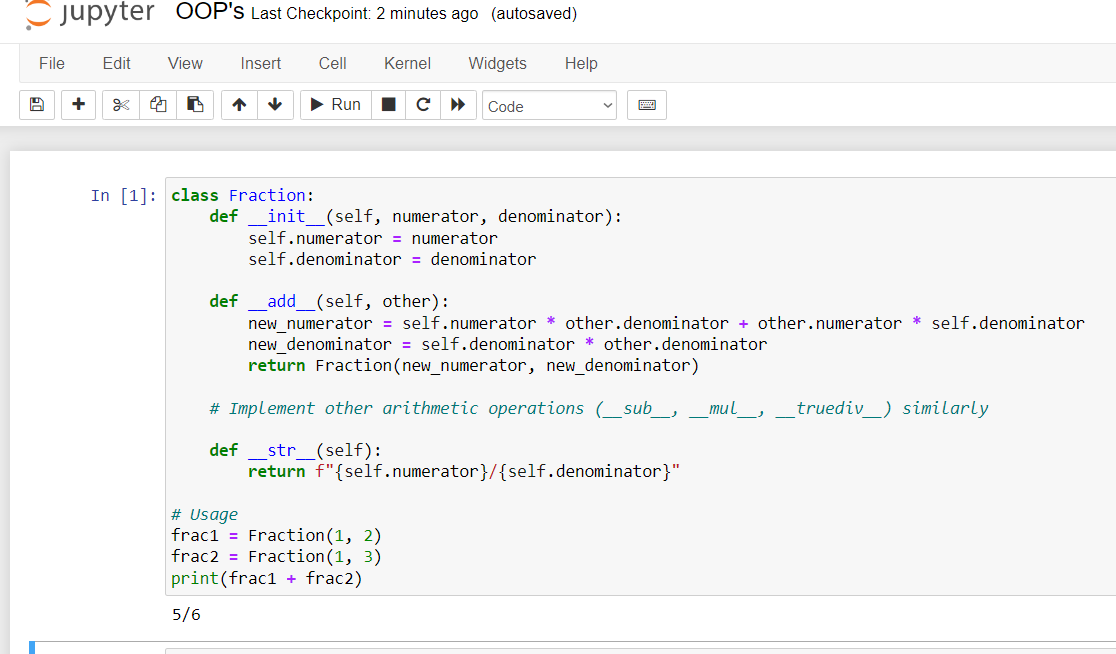Click the In [1]: cell prompt
This screenshot has width=1116, height=654.
124,196
